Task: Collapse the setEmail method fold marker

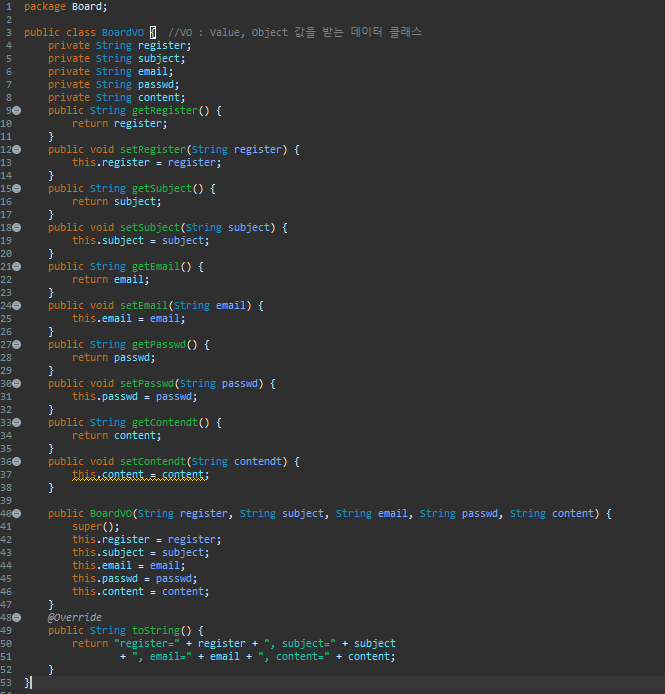Action: tap(17, 305)
